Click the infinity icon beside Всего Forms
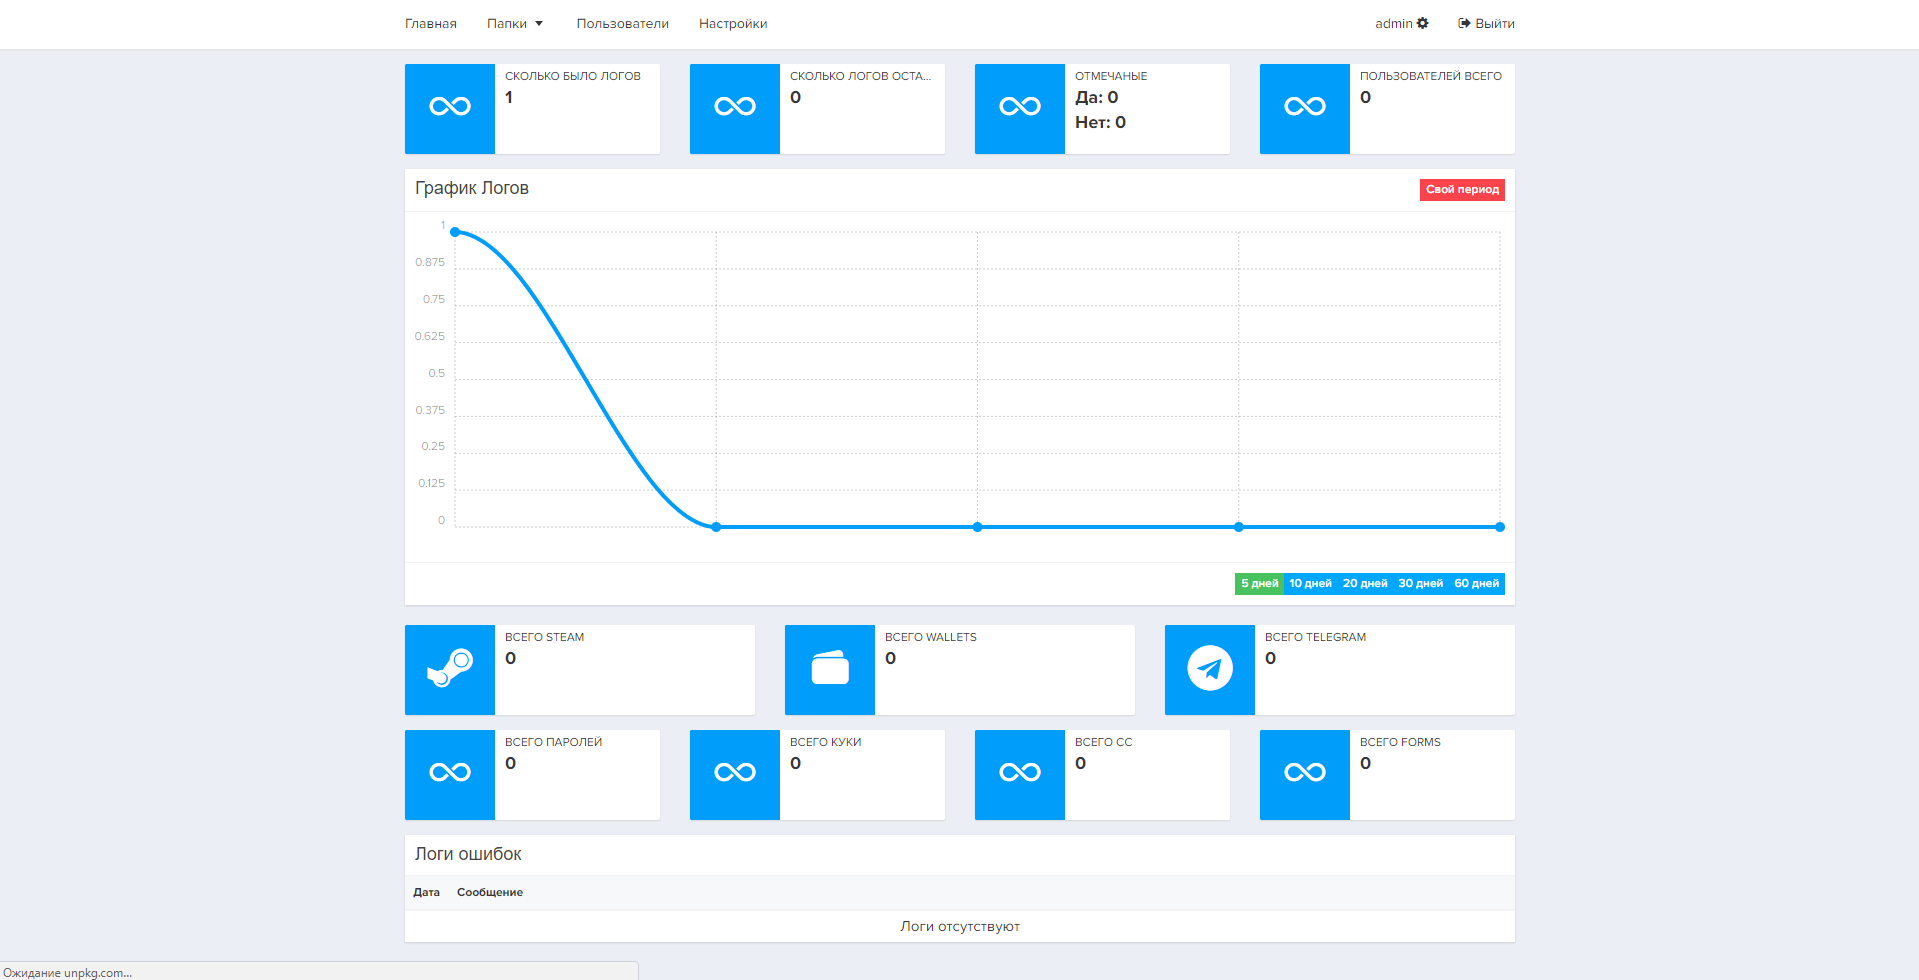Screen dimensions: 1919x980 [x=1305, y=773]
